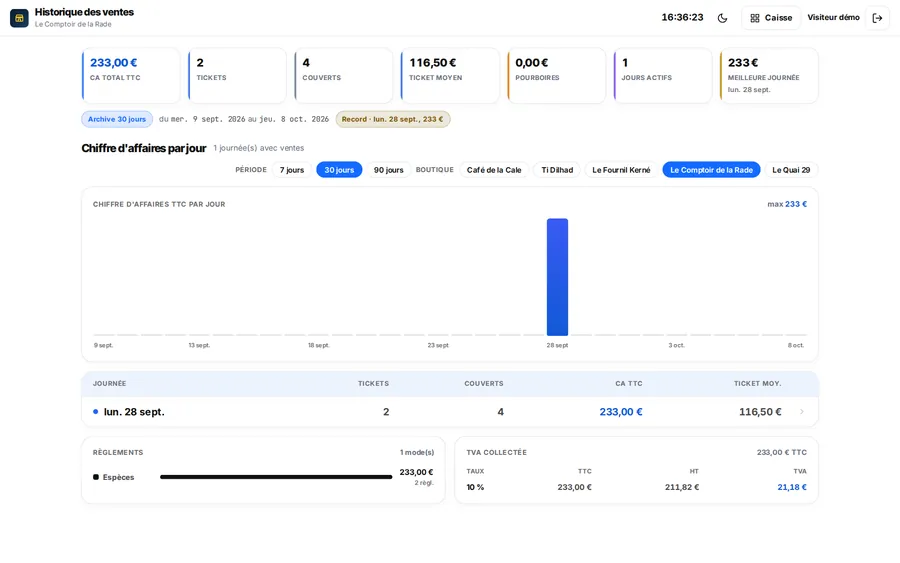Click the Espèces payment progress bar
The height and width of the screenshot is (563, 900).
[x=276, y=477]
